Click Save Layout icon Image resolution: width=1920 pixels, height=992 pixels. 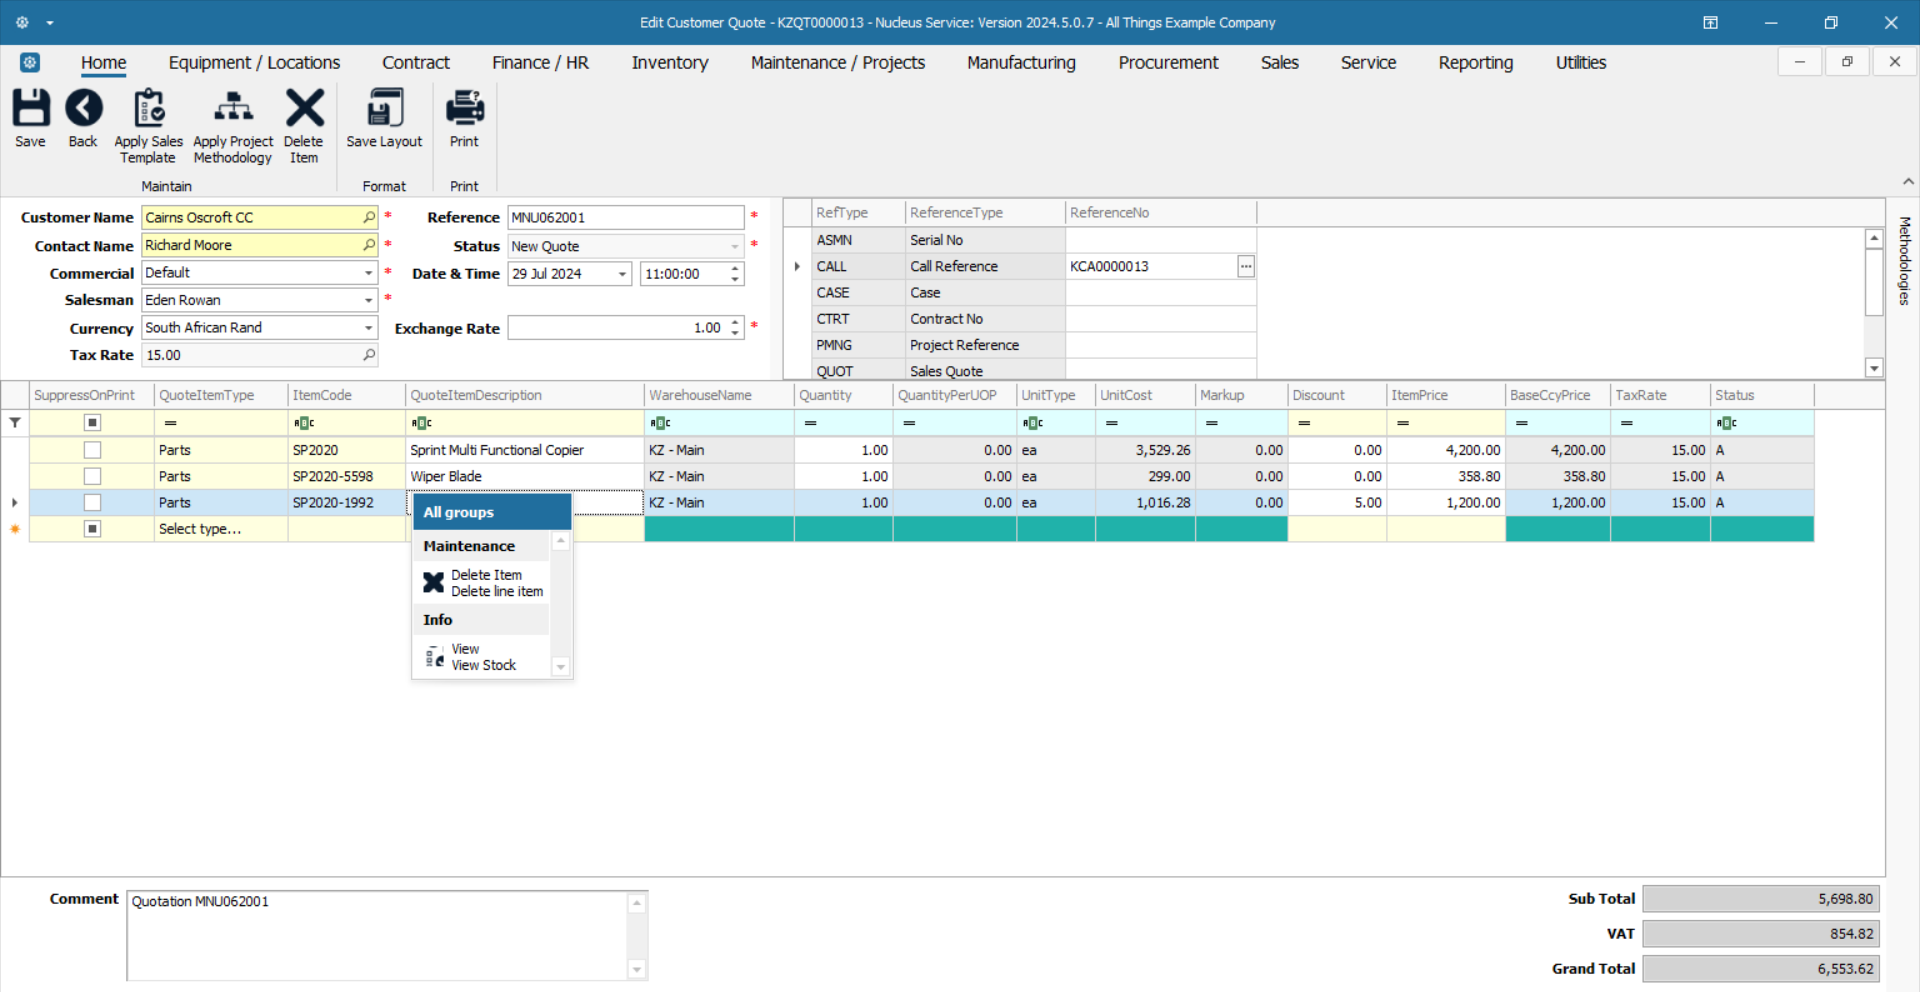click(x=384, y=109)
